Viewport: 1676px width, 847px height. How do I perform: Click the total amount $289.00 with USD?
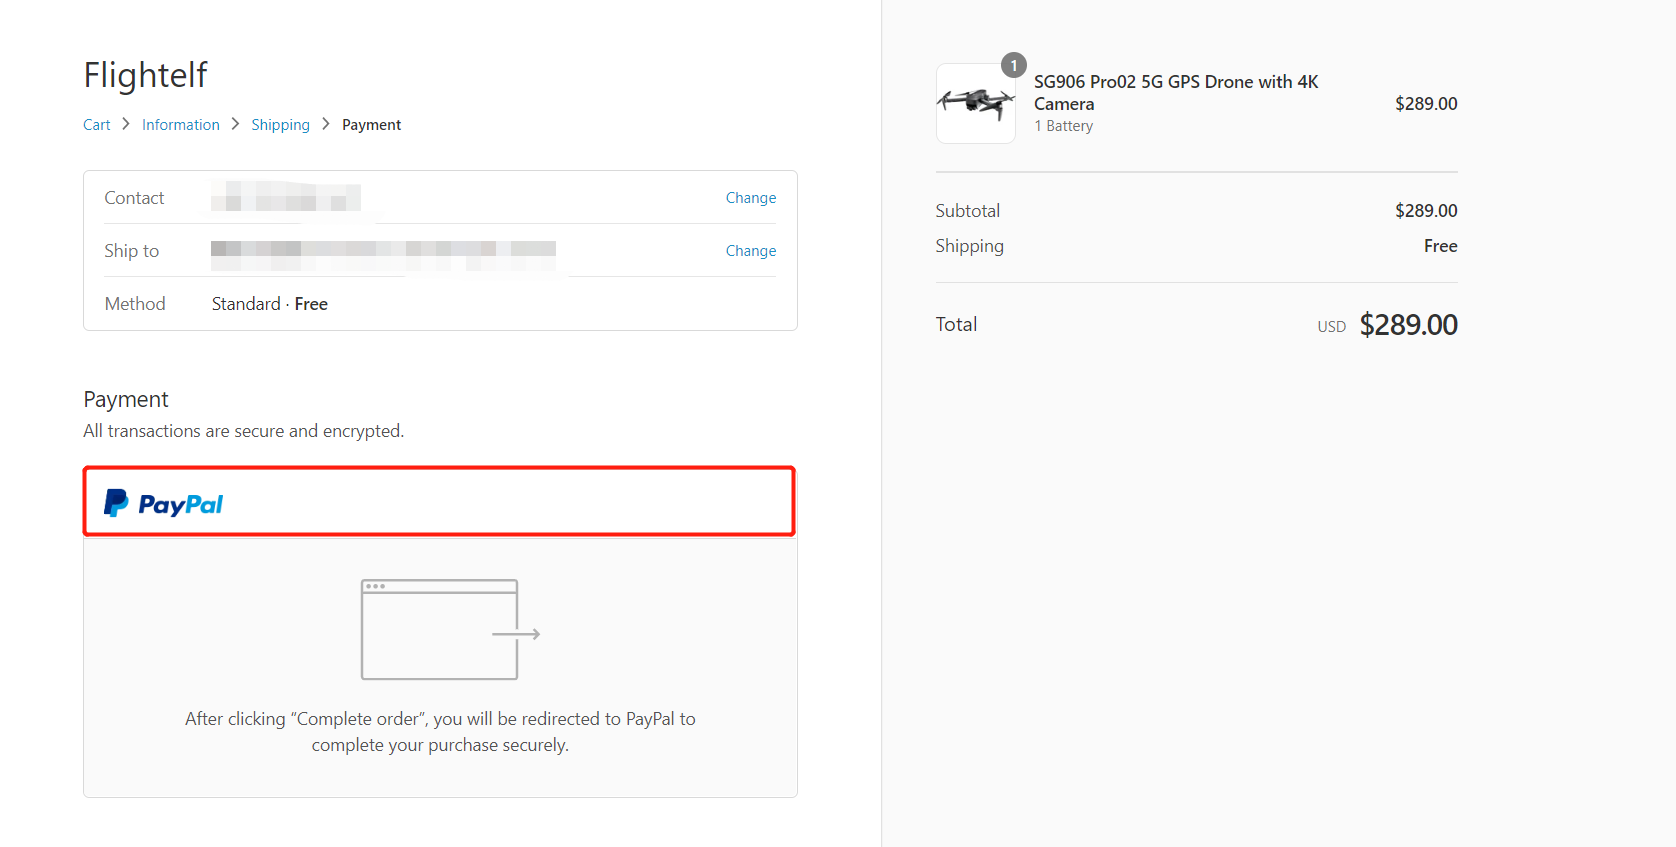1387,325
